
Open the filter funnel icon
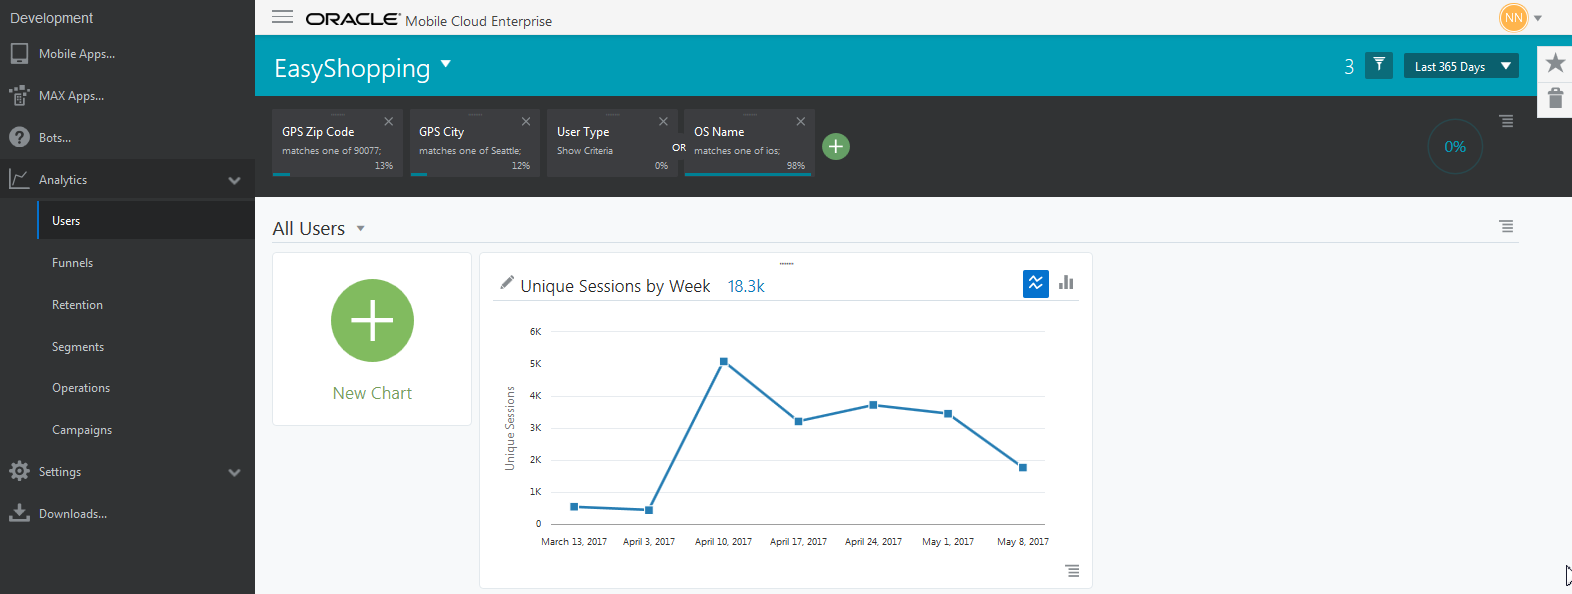[x=1379, y=66]
